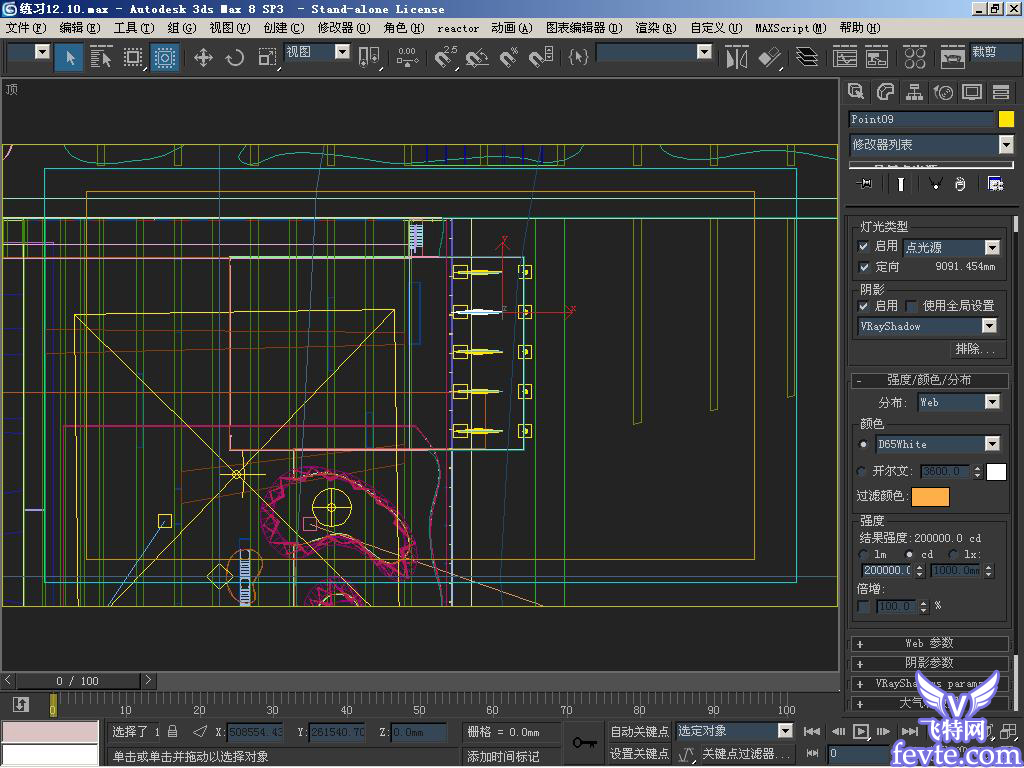
Task: Open the Select by Name dialog icon
Action: click(x=100, y=57)
